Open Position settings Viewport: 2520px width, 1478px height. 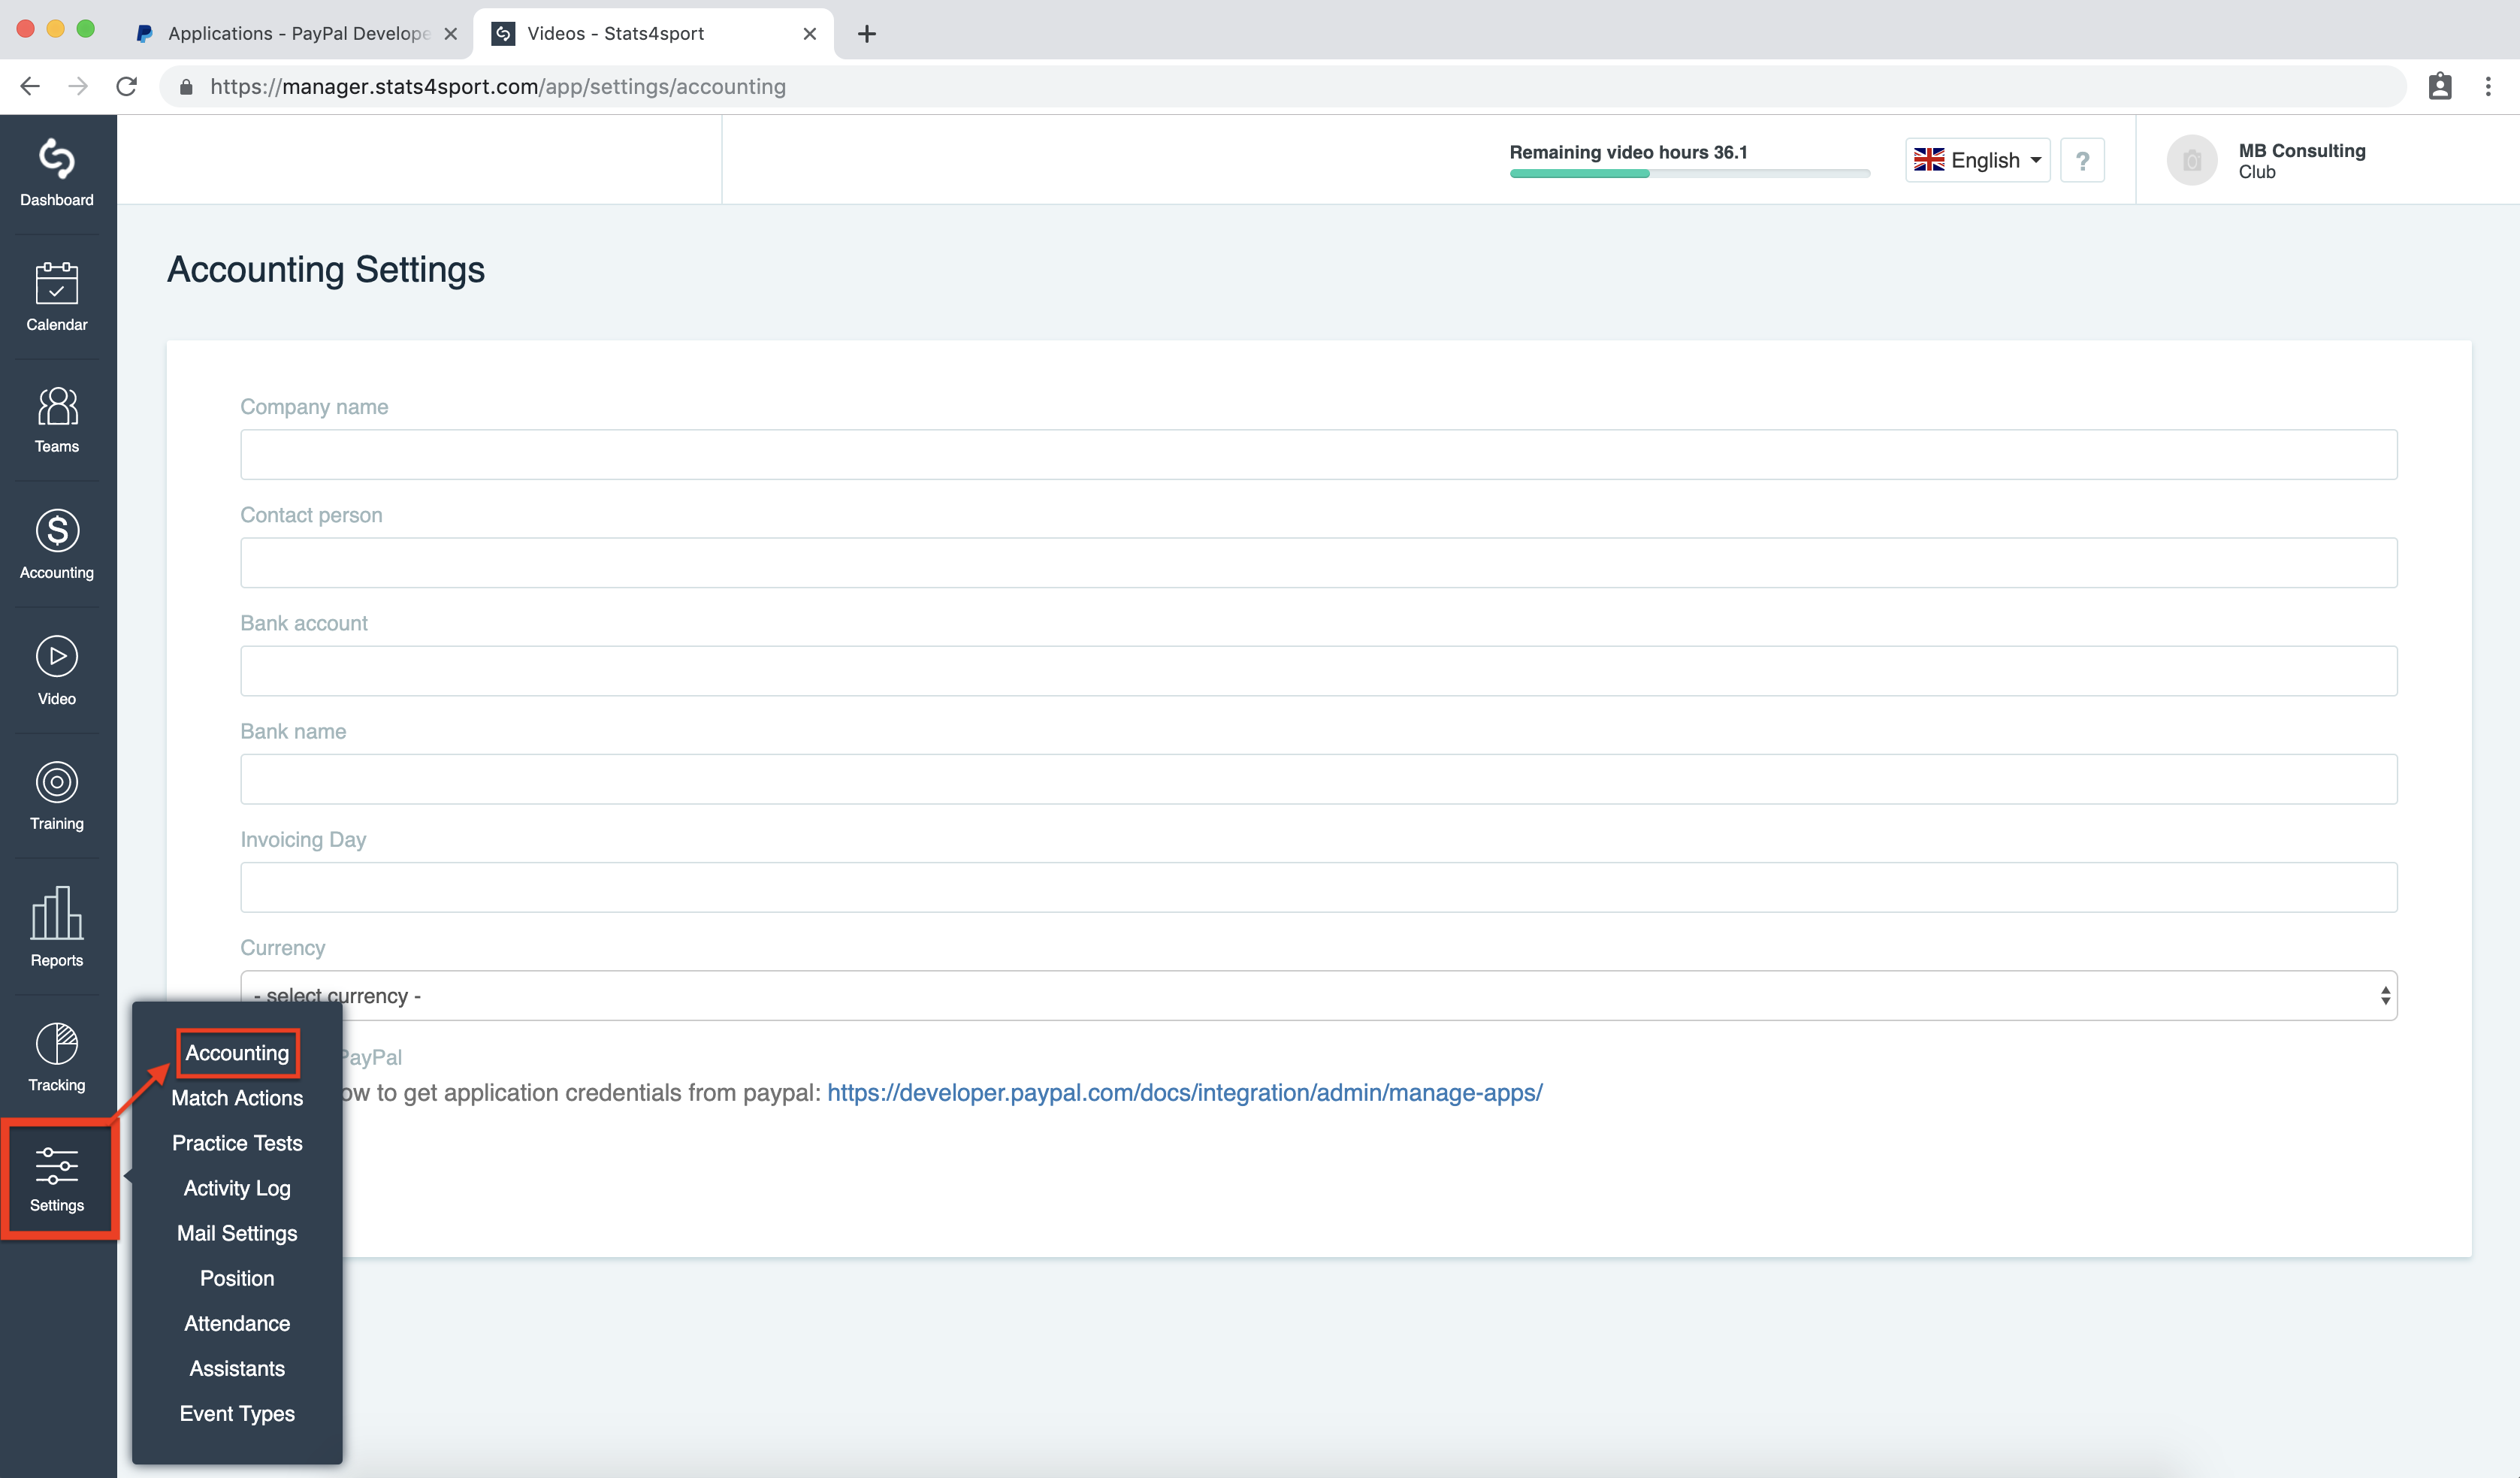tap(237, 1278)
